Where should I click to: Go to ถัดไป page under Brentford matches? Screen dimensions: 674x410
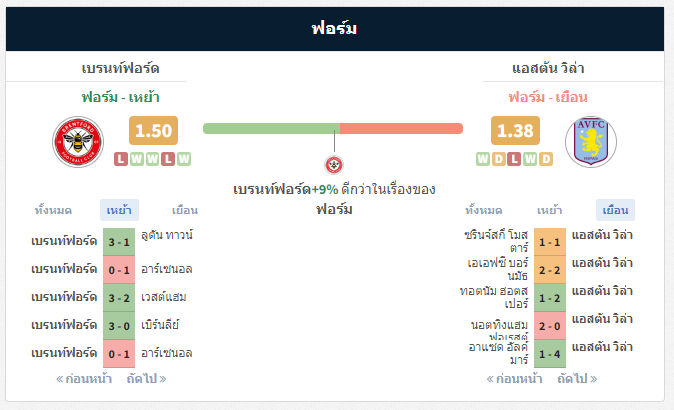(x=147, y=379)
